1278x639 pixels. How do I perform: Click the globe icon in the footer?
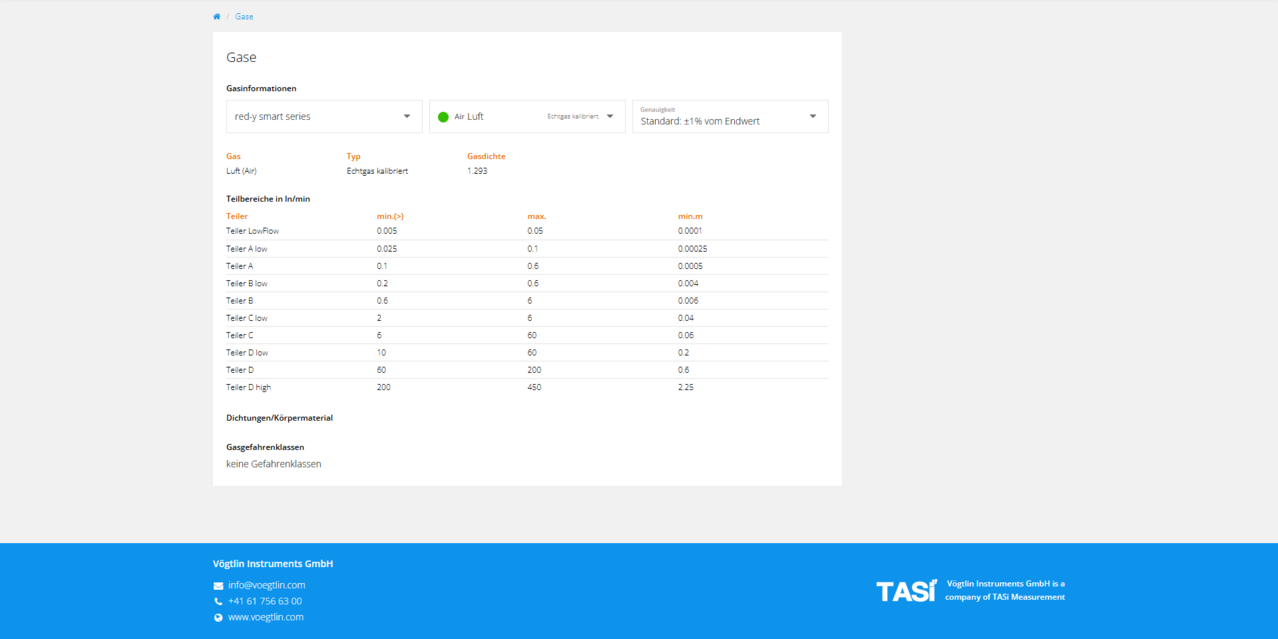coord(218,617)
